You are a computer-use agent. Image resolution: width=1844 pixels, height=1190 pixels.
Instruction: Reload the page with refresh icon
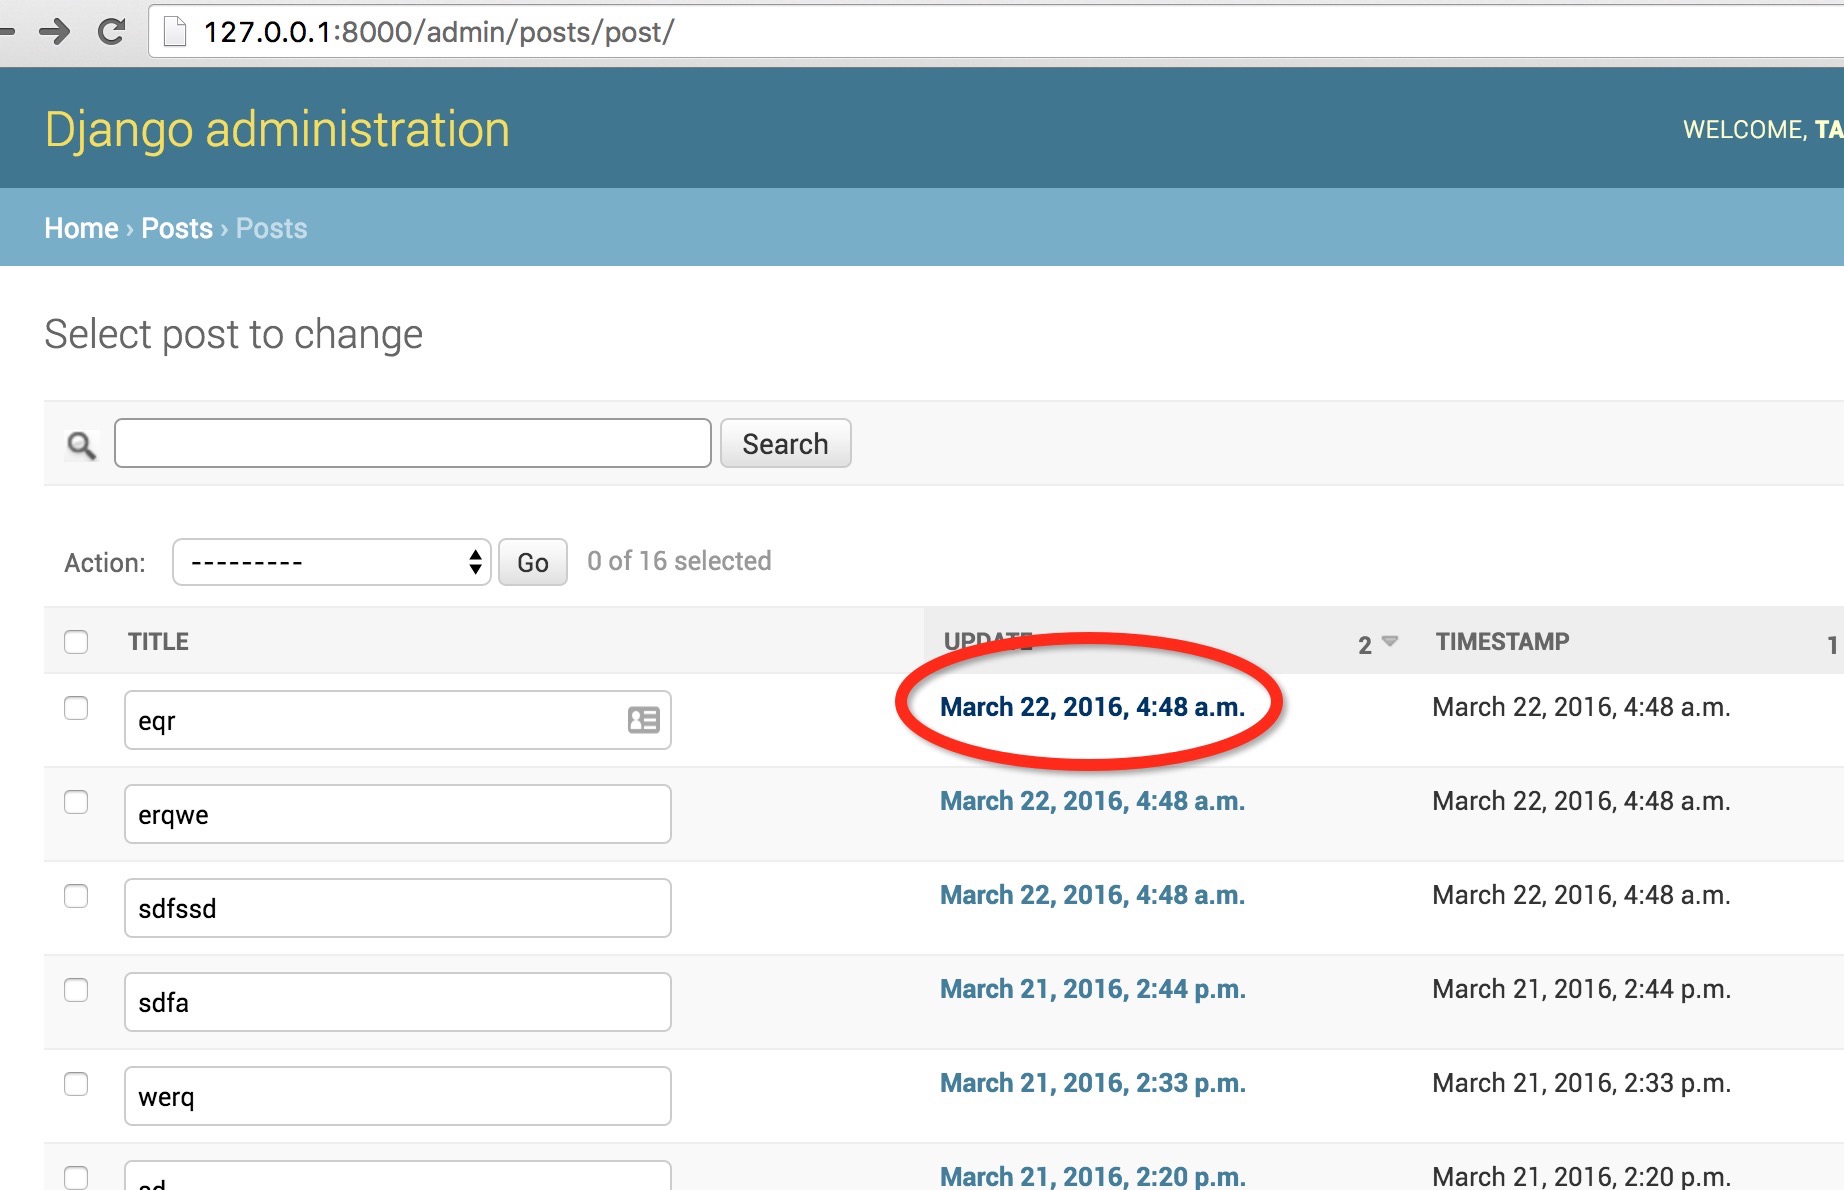click(x=111, y=32)
